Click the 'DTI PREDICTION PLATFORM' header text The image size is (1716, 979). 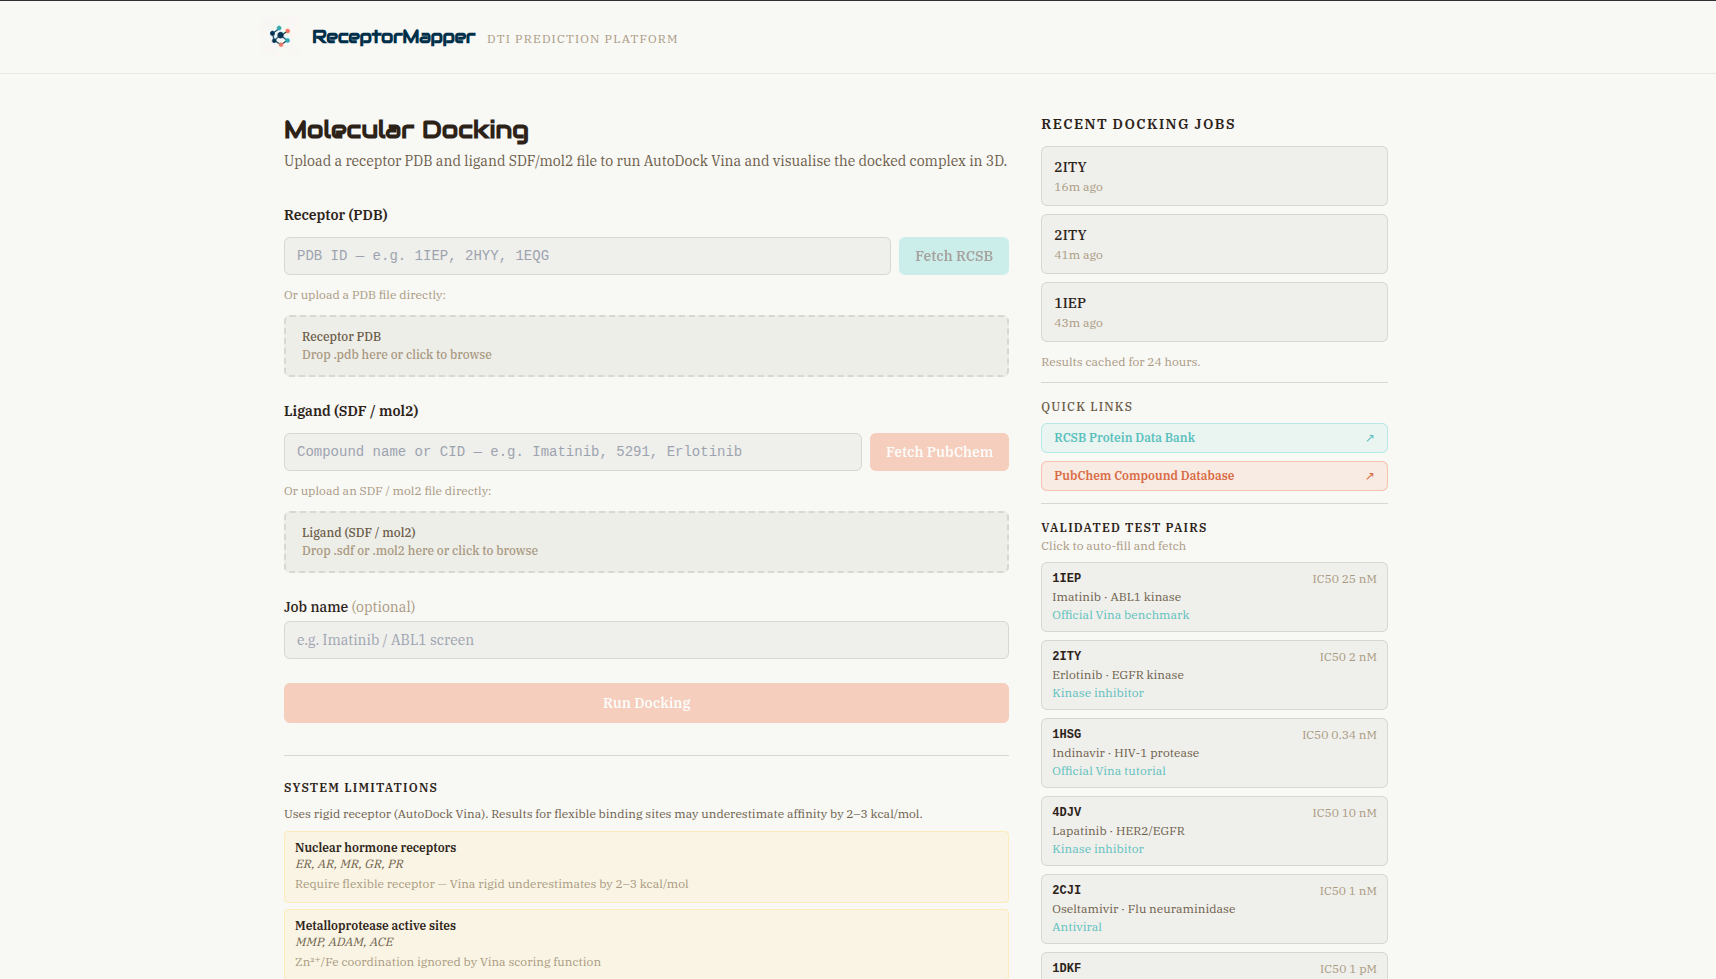tap(582, 39)
